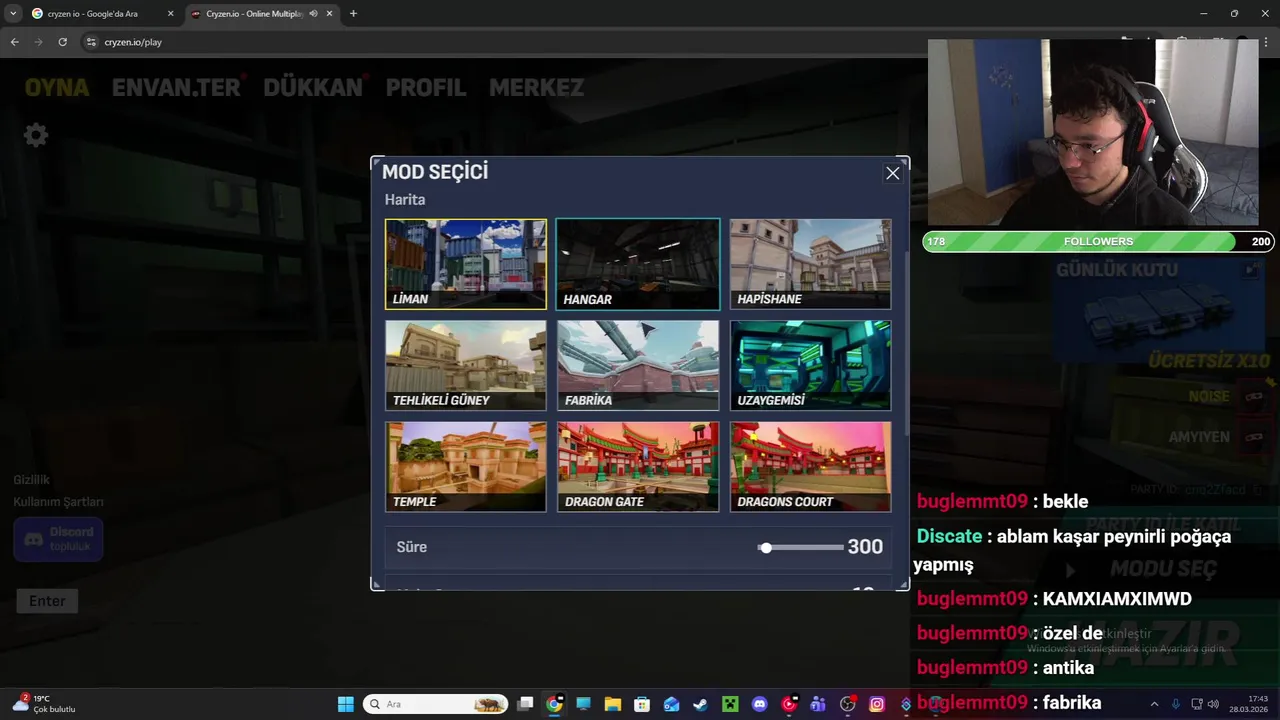Click the browser forward arrow
Viewport: 1280px width, 720px height.
pos(38,42)
